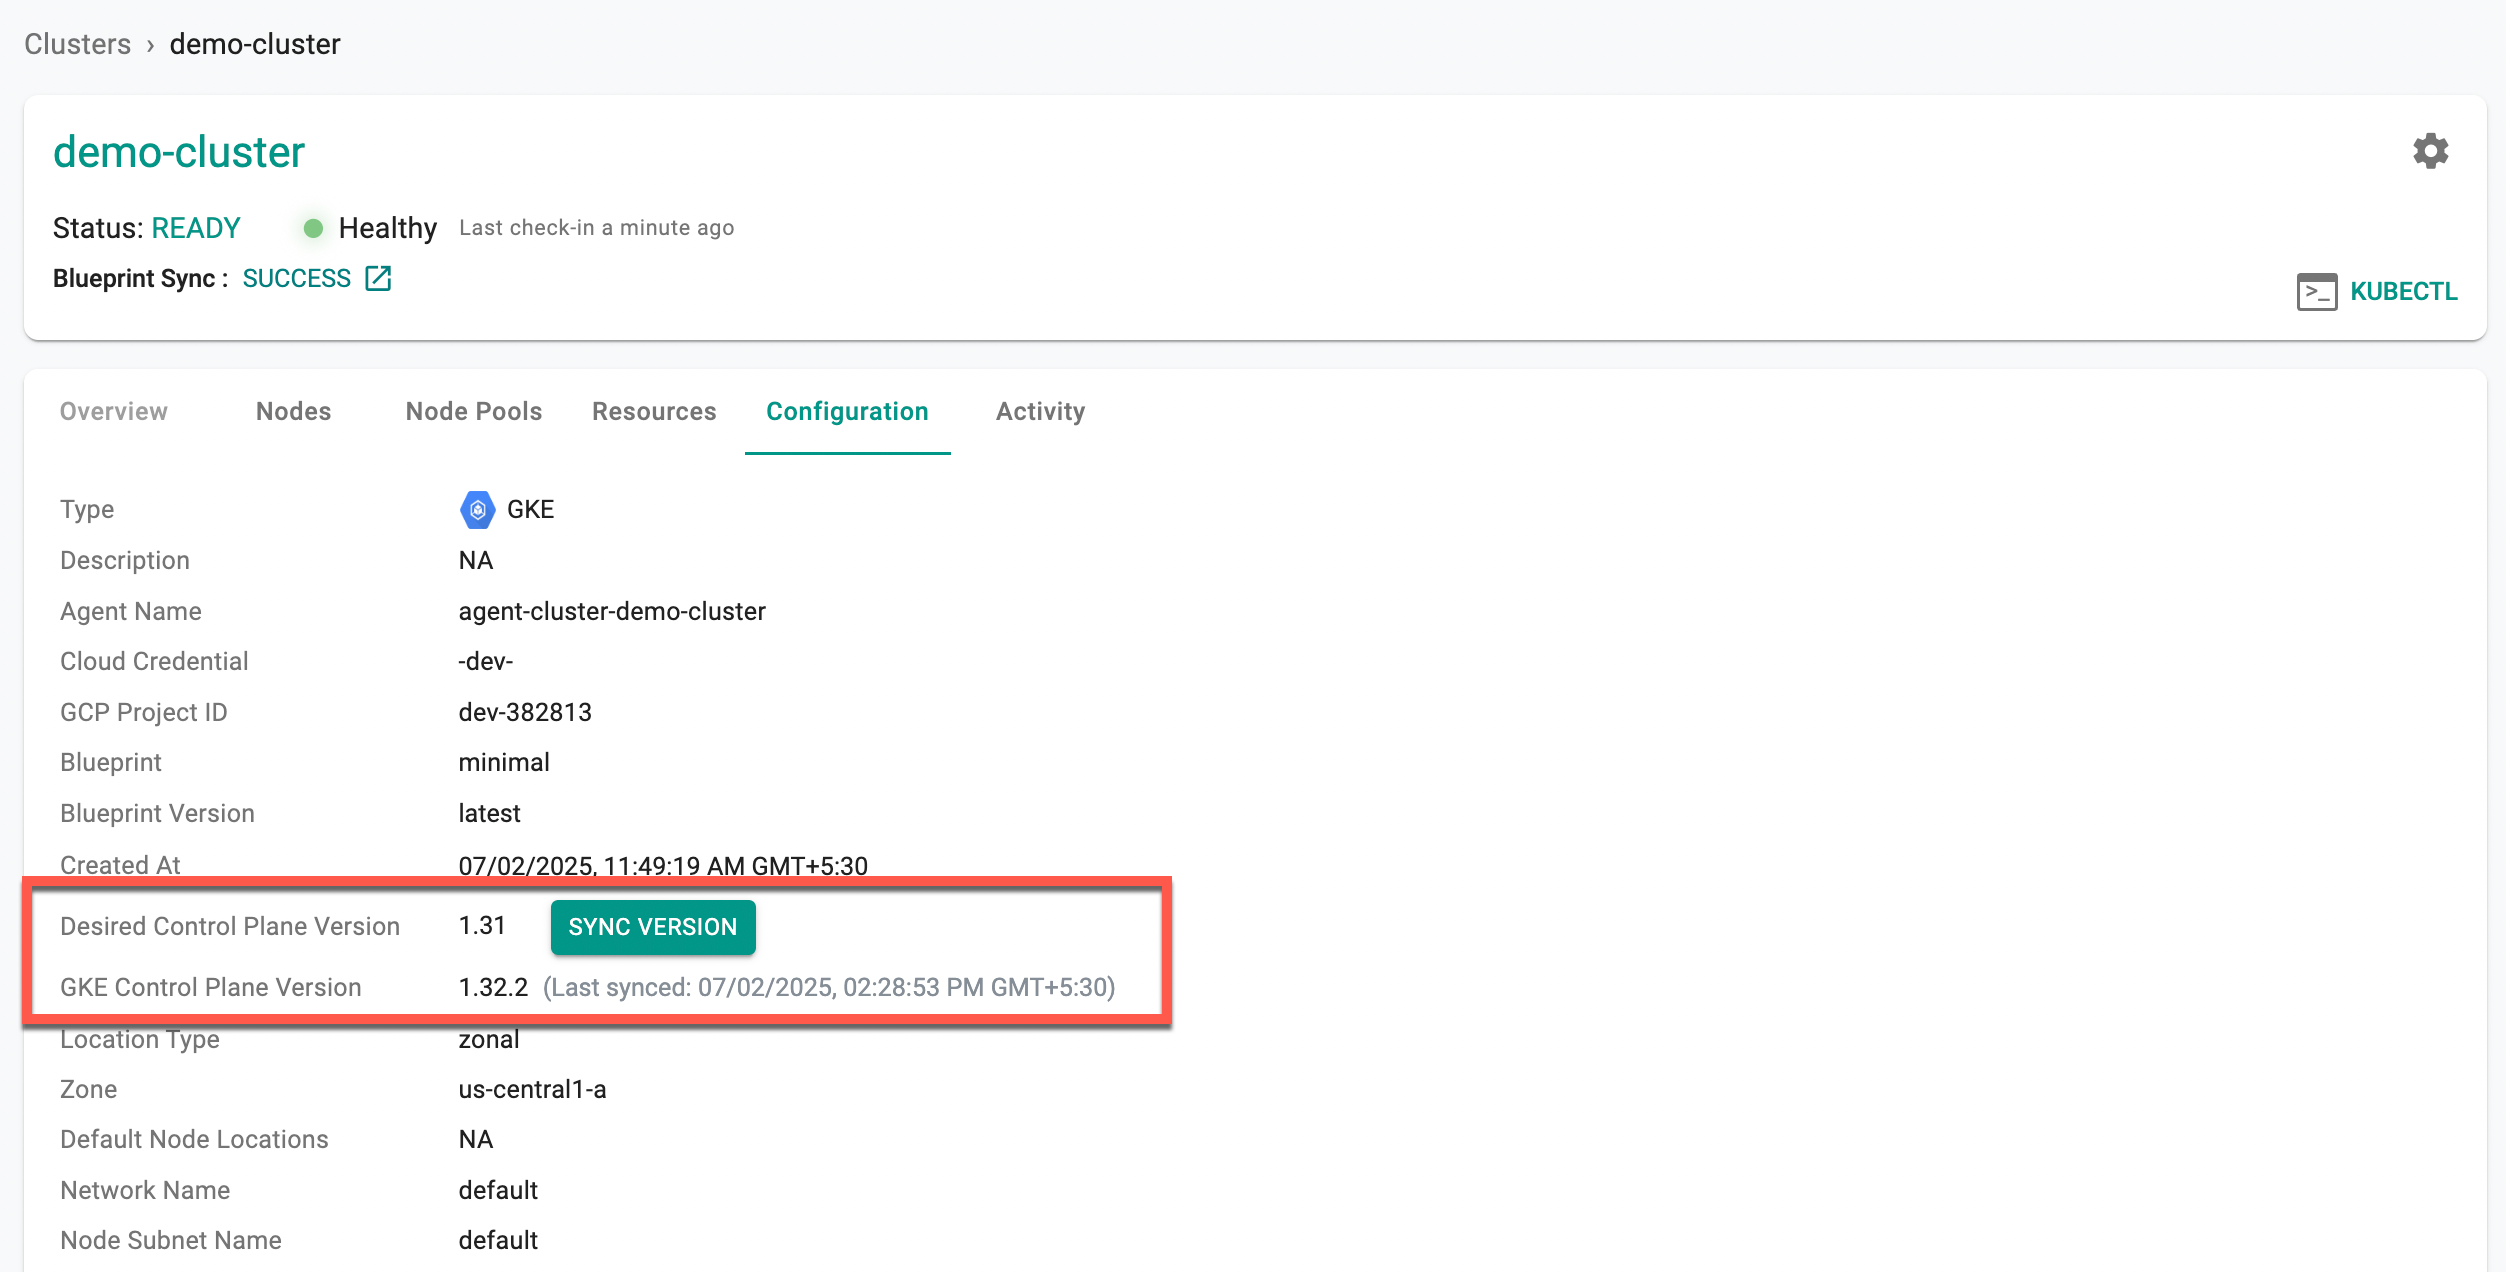Click the 'zonal' location type value

[489, 1039]
